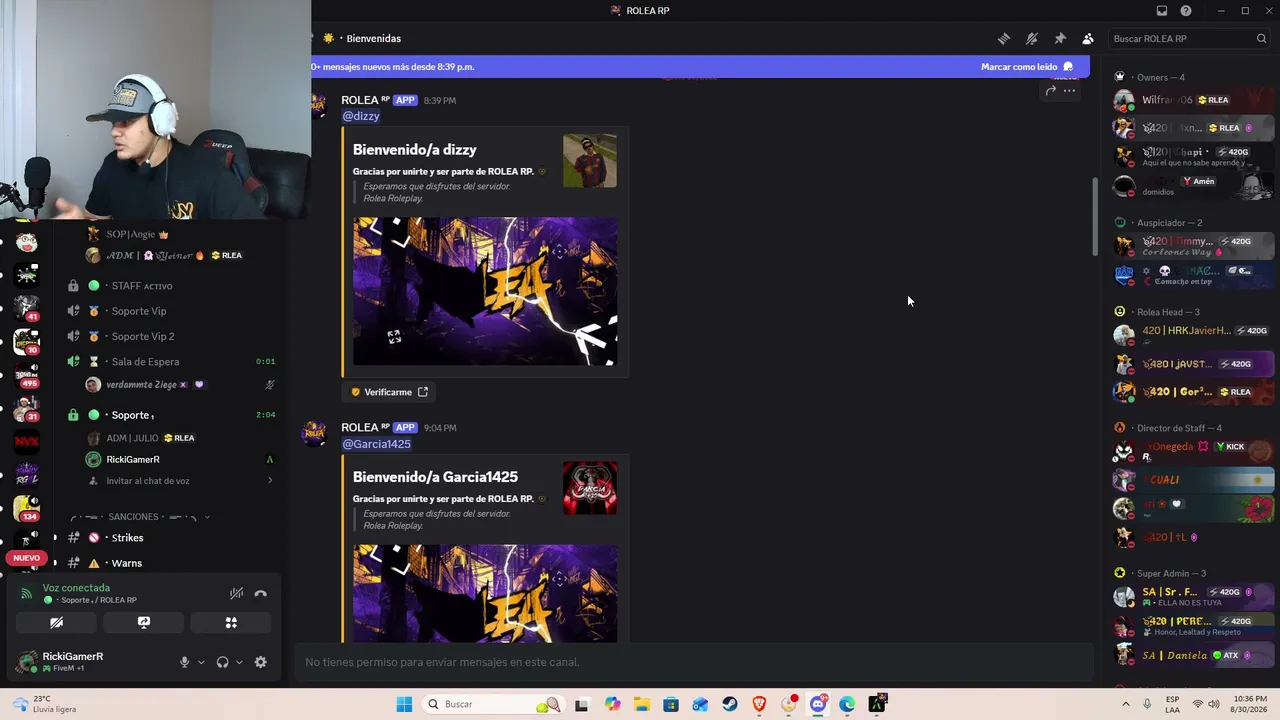Open the ROLEA banner image under dizzy's welcome
This screenshot has height=720, width=1280.
485,291
